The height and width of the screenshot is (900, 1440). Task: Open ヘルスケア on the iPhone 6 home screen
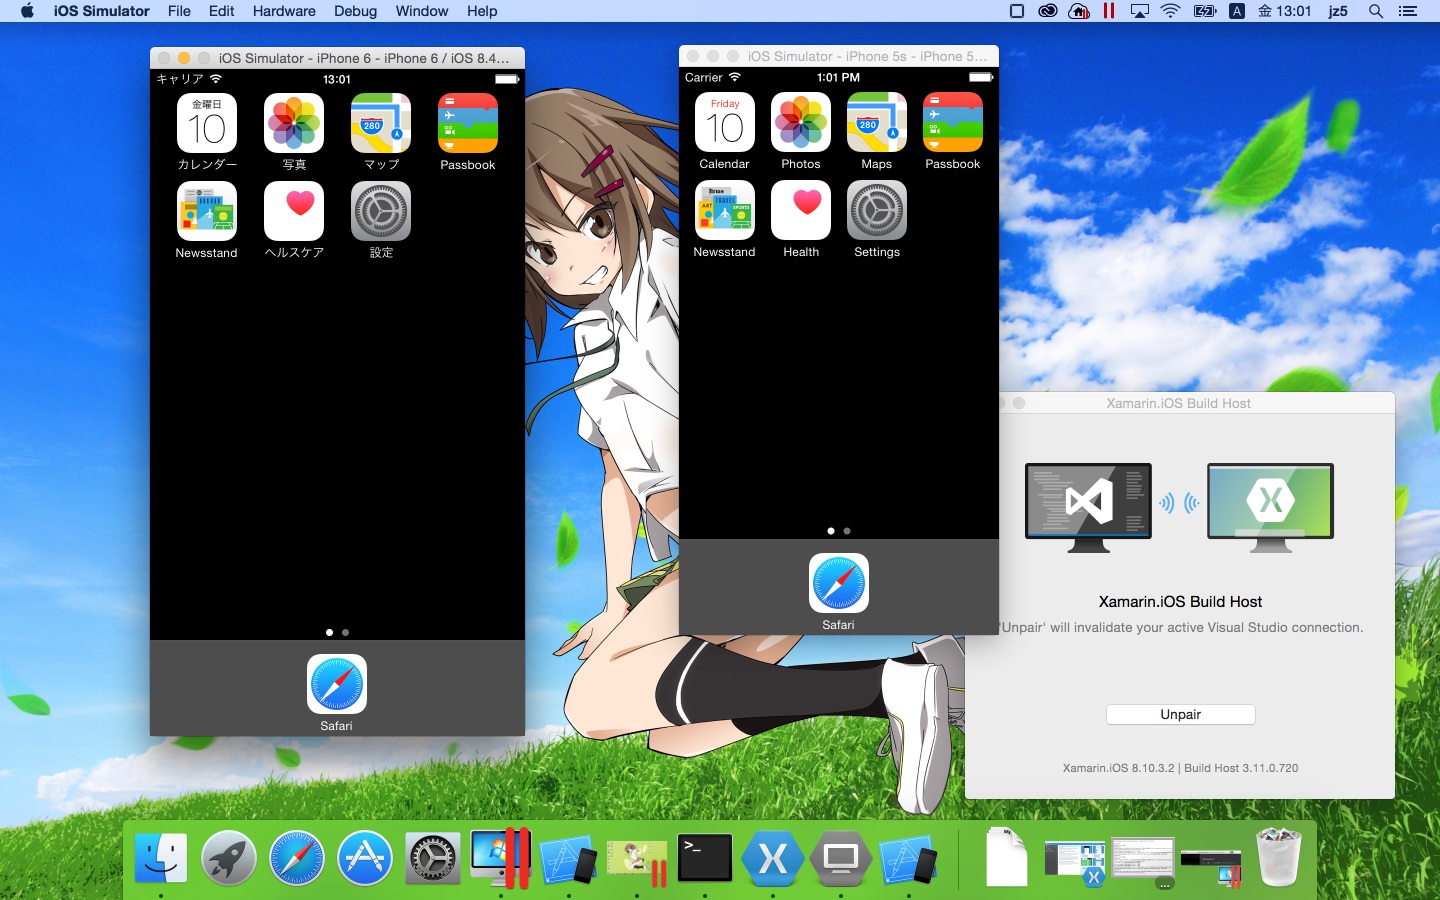(x=293, y=211)
